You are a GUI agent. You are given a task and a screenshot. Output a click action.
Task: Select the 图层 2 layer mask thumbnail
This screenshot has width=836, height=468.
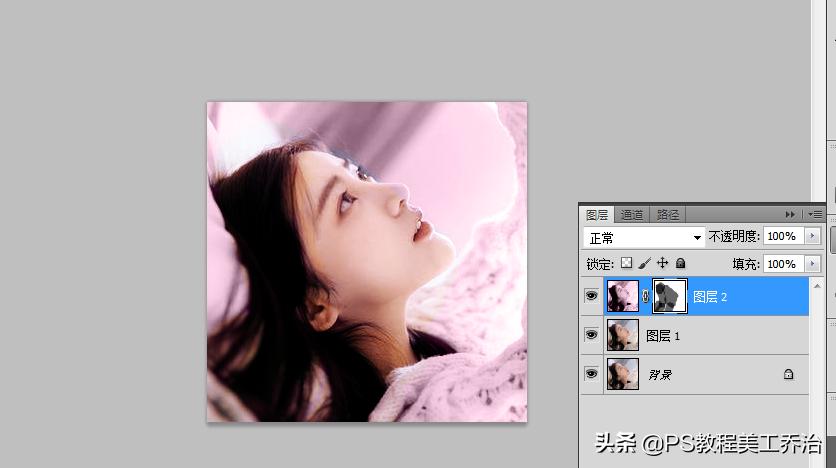coord(670,296)
